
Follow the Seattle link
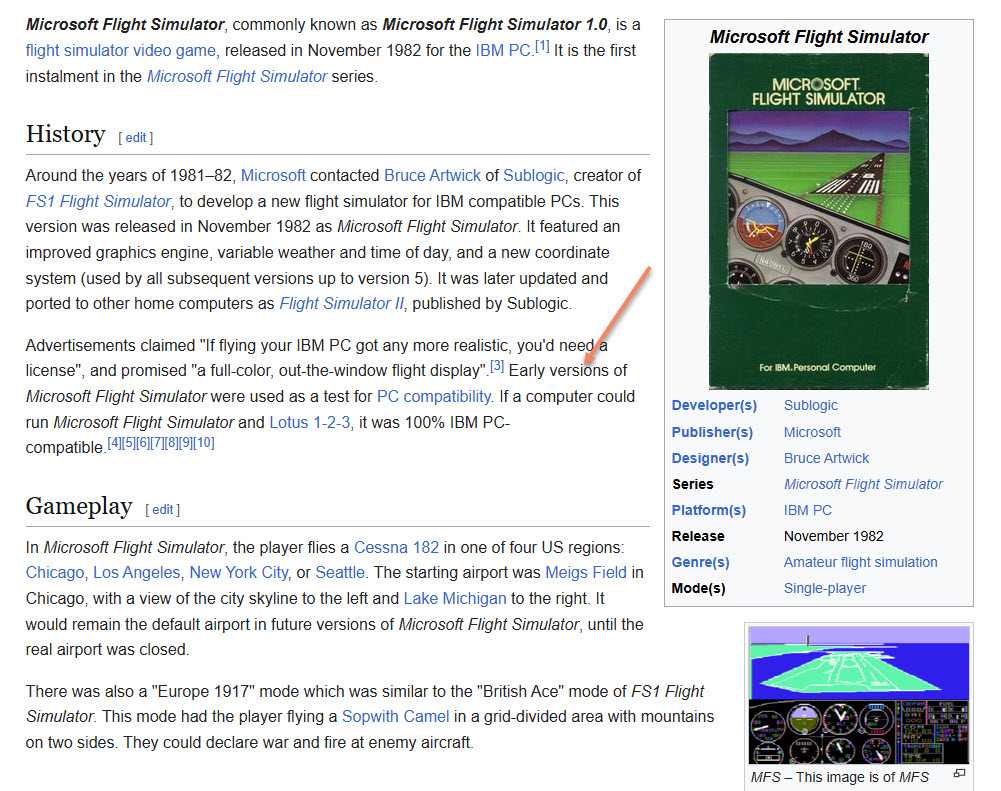pos(340,573)
